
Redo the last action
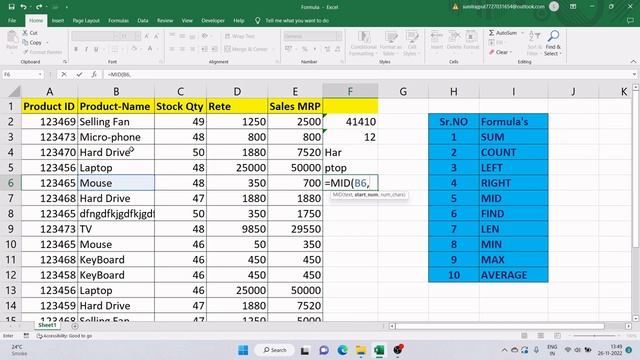pyautogui.click(x=39, y=7)
